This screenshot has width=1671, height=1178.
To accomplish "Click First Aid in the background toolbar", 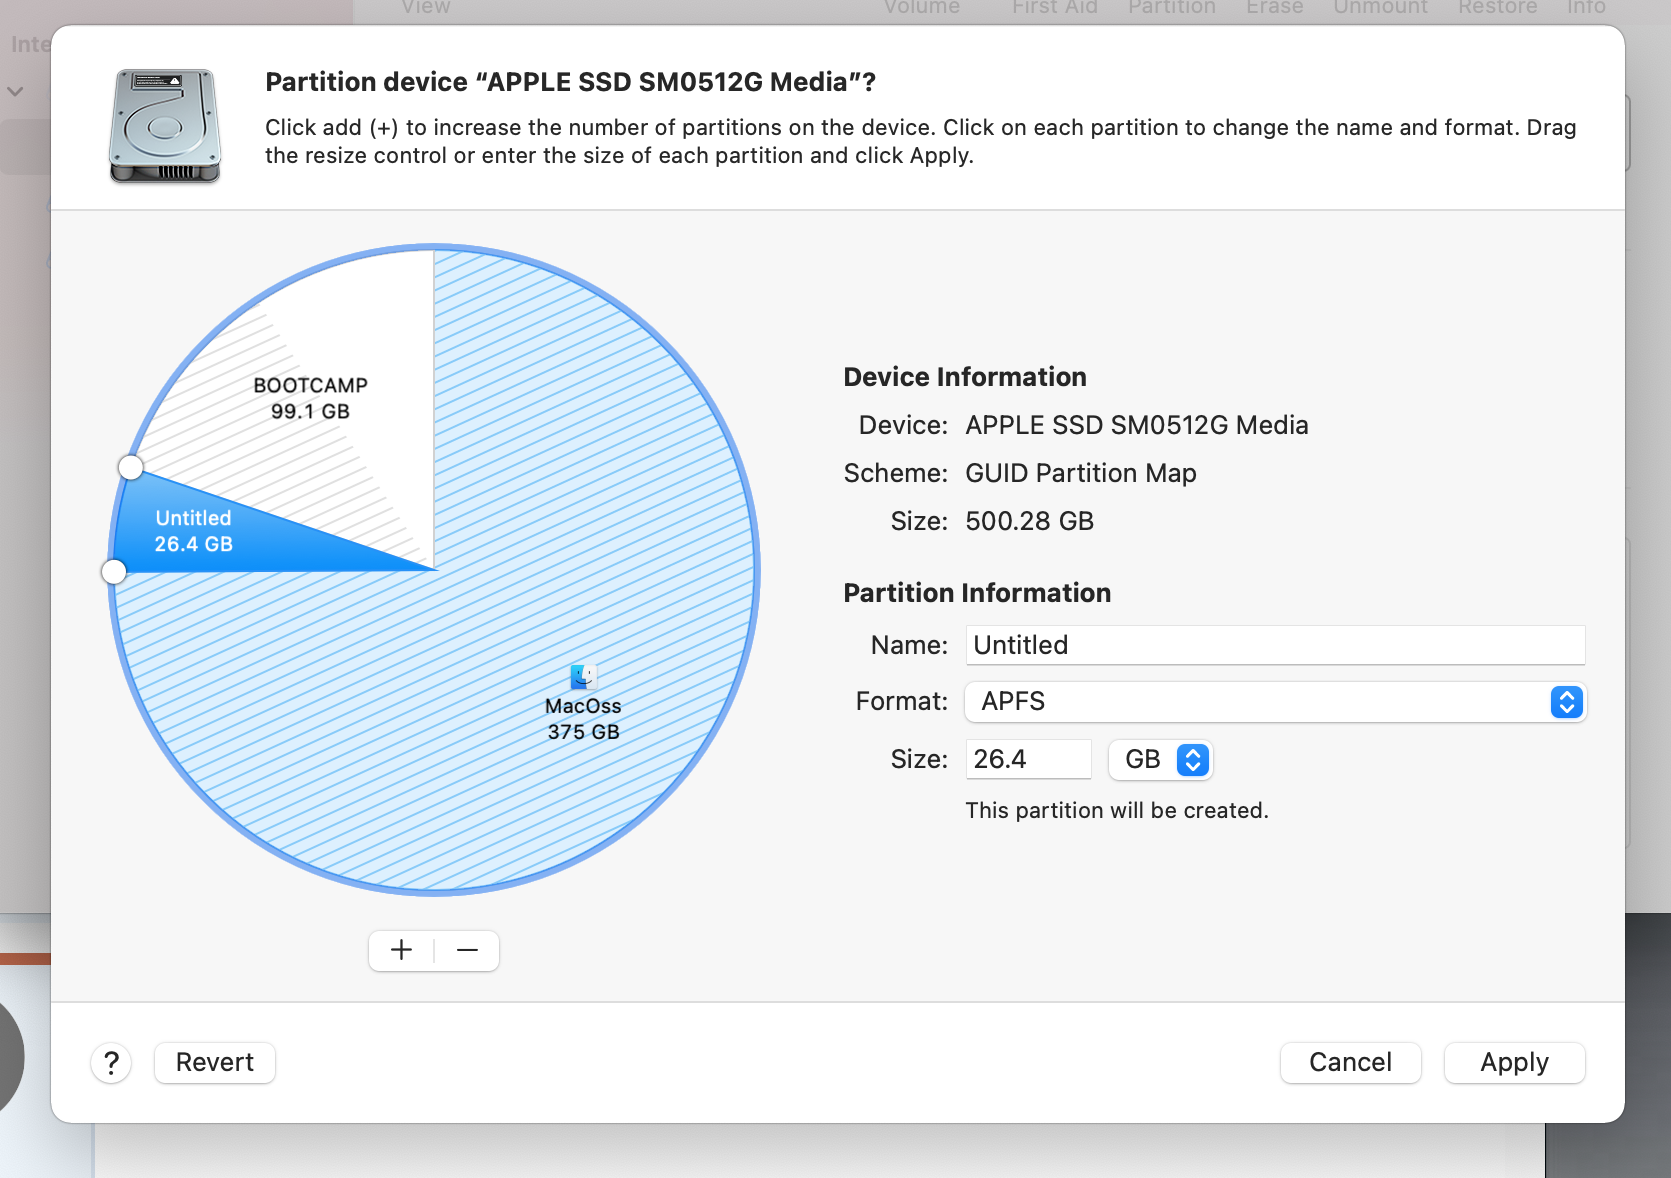I will coord(1054,8).
